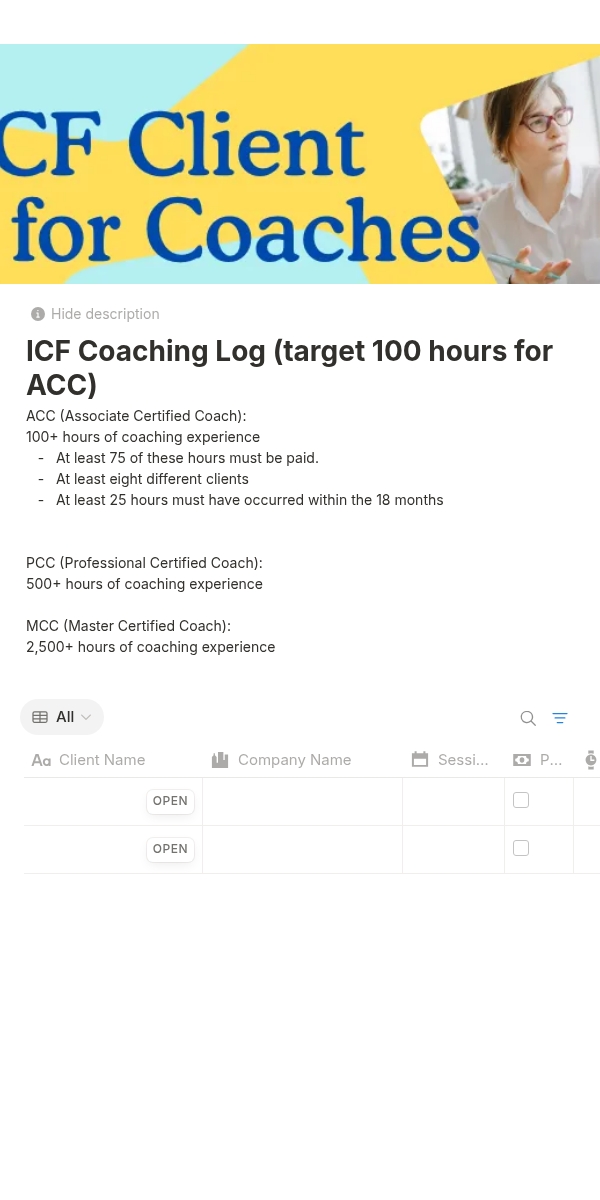600x1200 pixels.
Task: Click the money icon in the P... column header
Action: point(522,760)
